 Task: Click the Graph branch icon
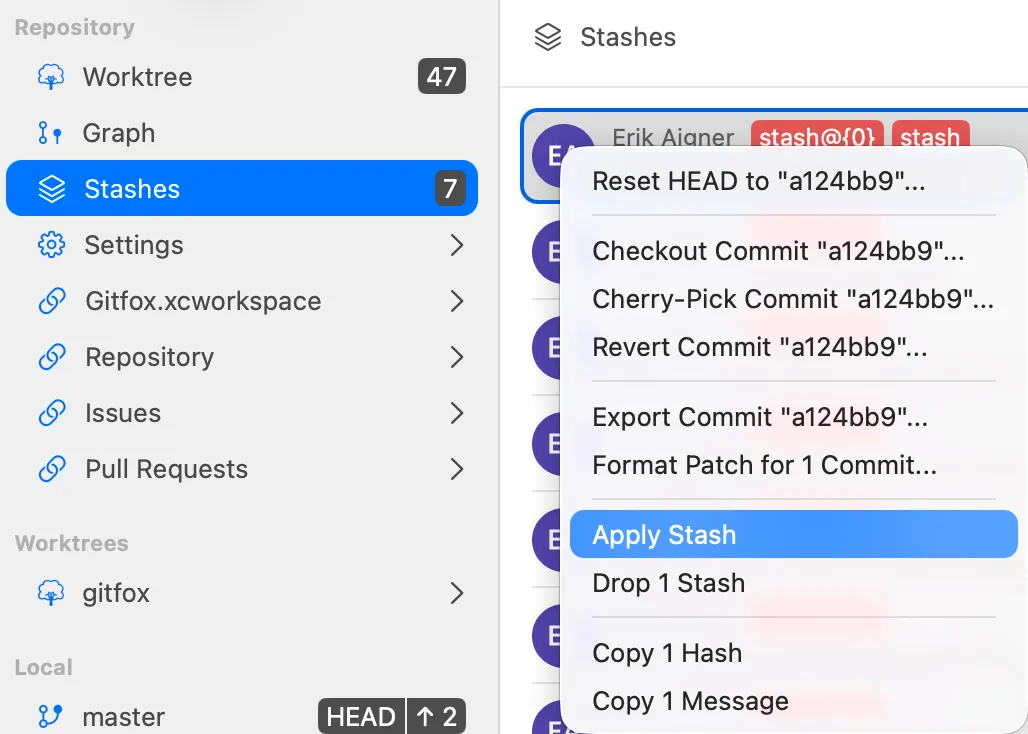point(50,133)
